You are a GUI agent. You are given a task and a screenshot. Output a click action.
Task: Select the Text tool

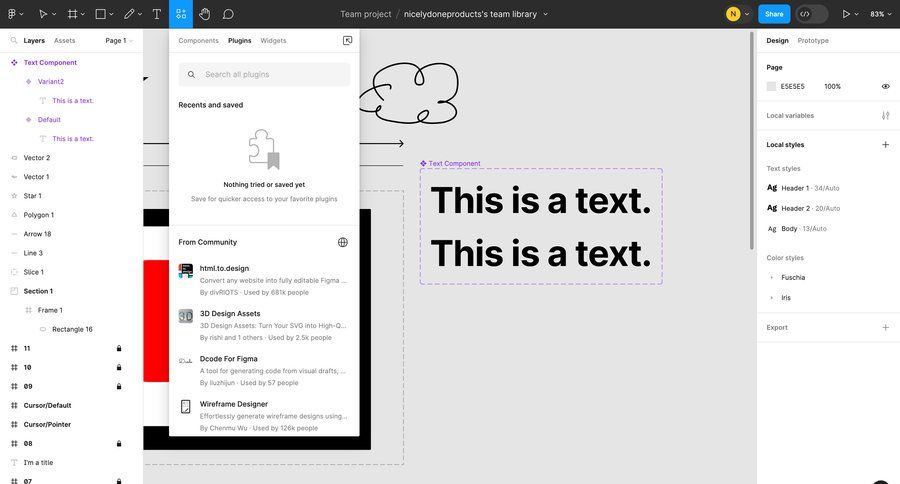pos(156,14)
